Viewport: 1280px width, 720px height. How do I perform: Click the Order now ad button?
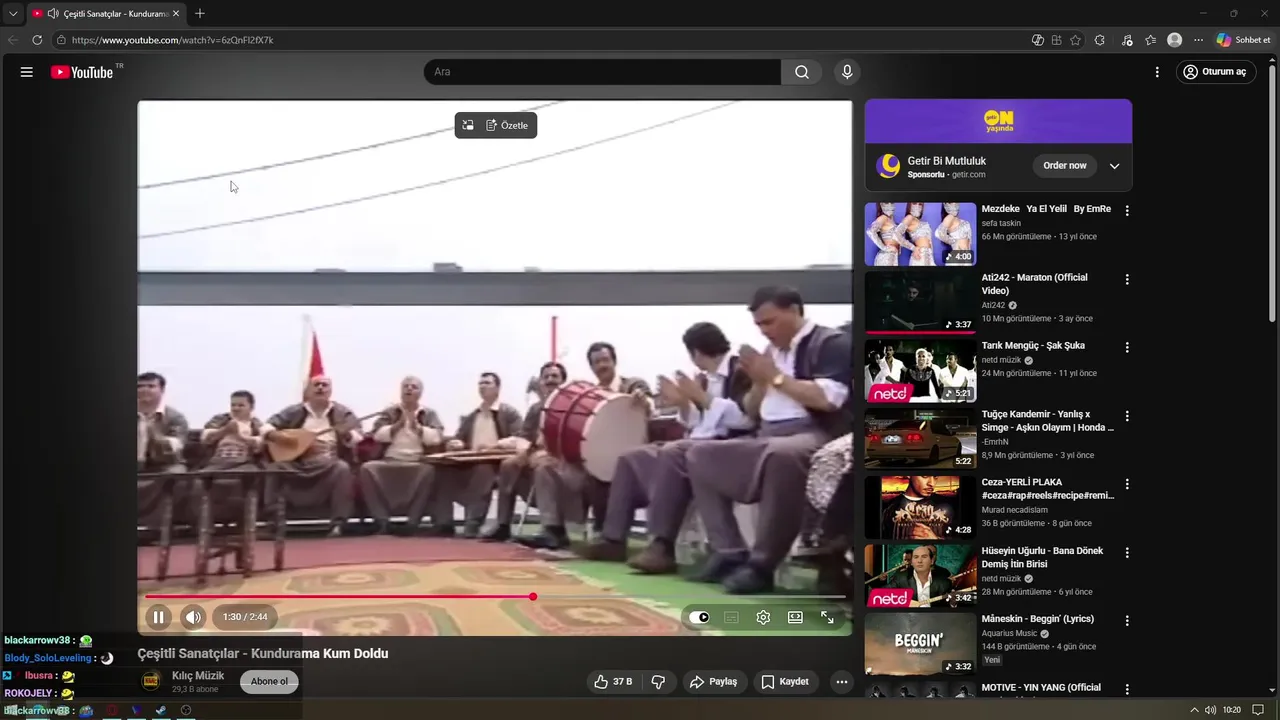click(1064, 166)
